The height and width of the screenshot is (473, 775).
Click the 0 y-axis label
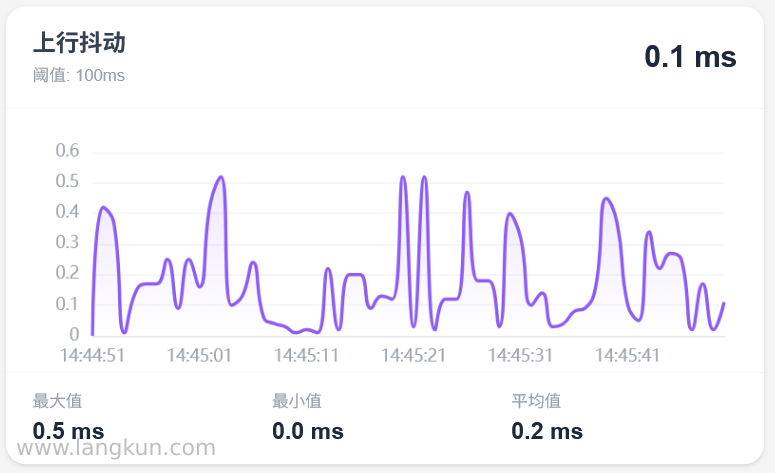[74, 335]
